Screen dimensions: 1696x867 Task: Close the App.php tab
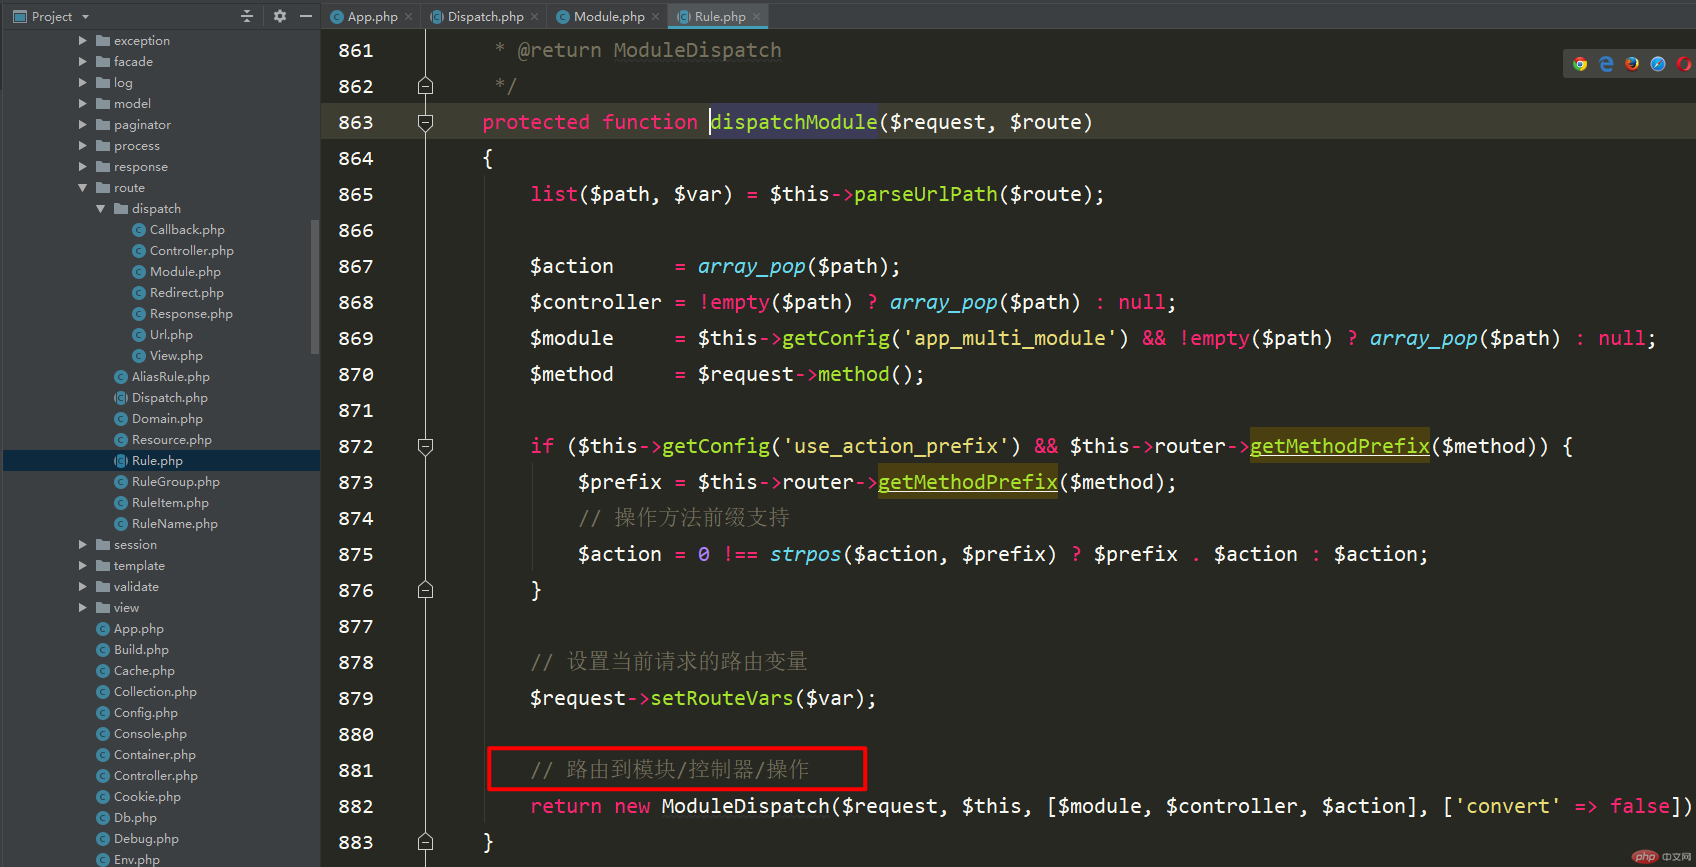pos(409,17)
